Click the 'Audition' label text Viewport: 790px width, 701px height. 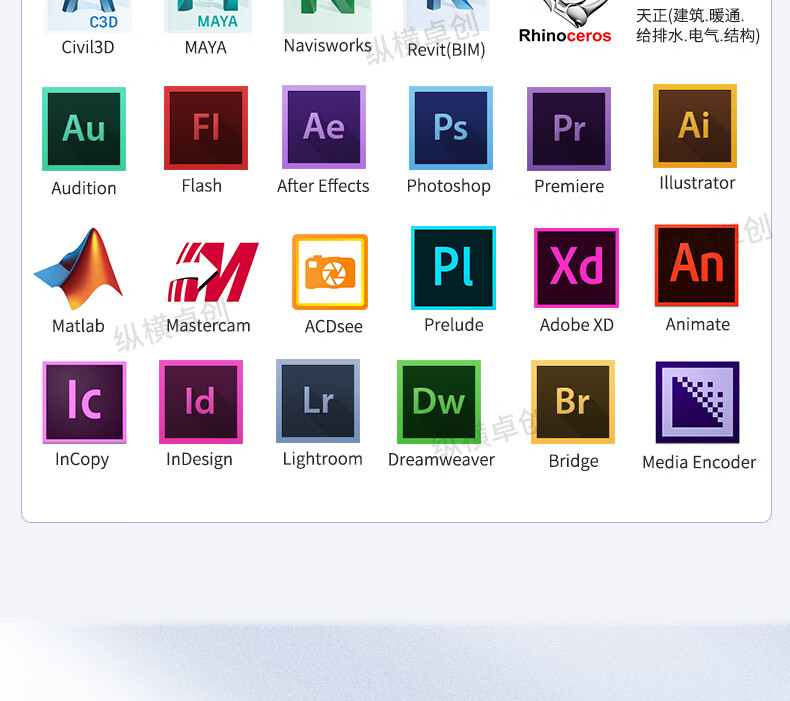pos(84,188)
